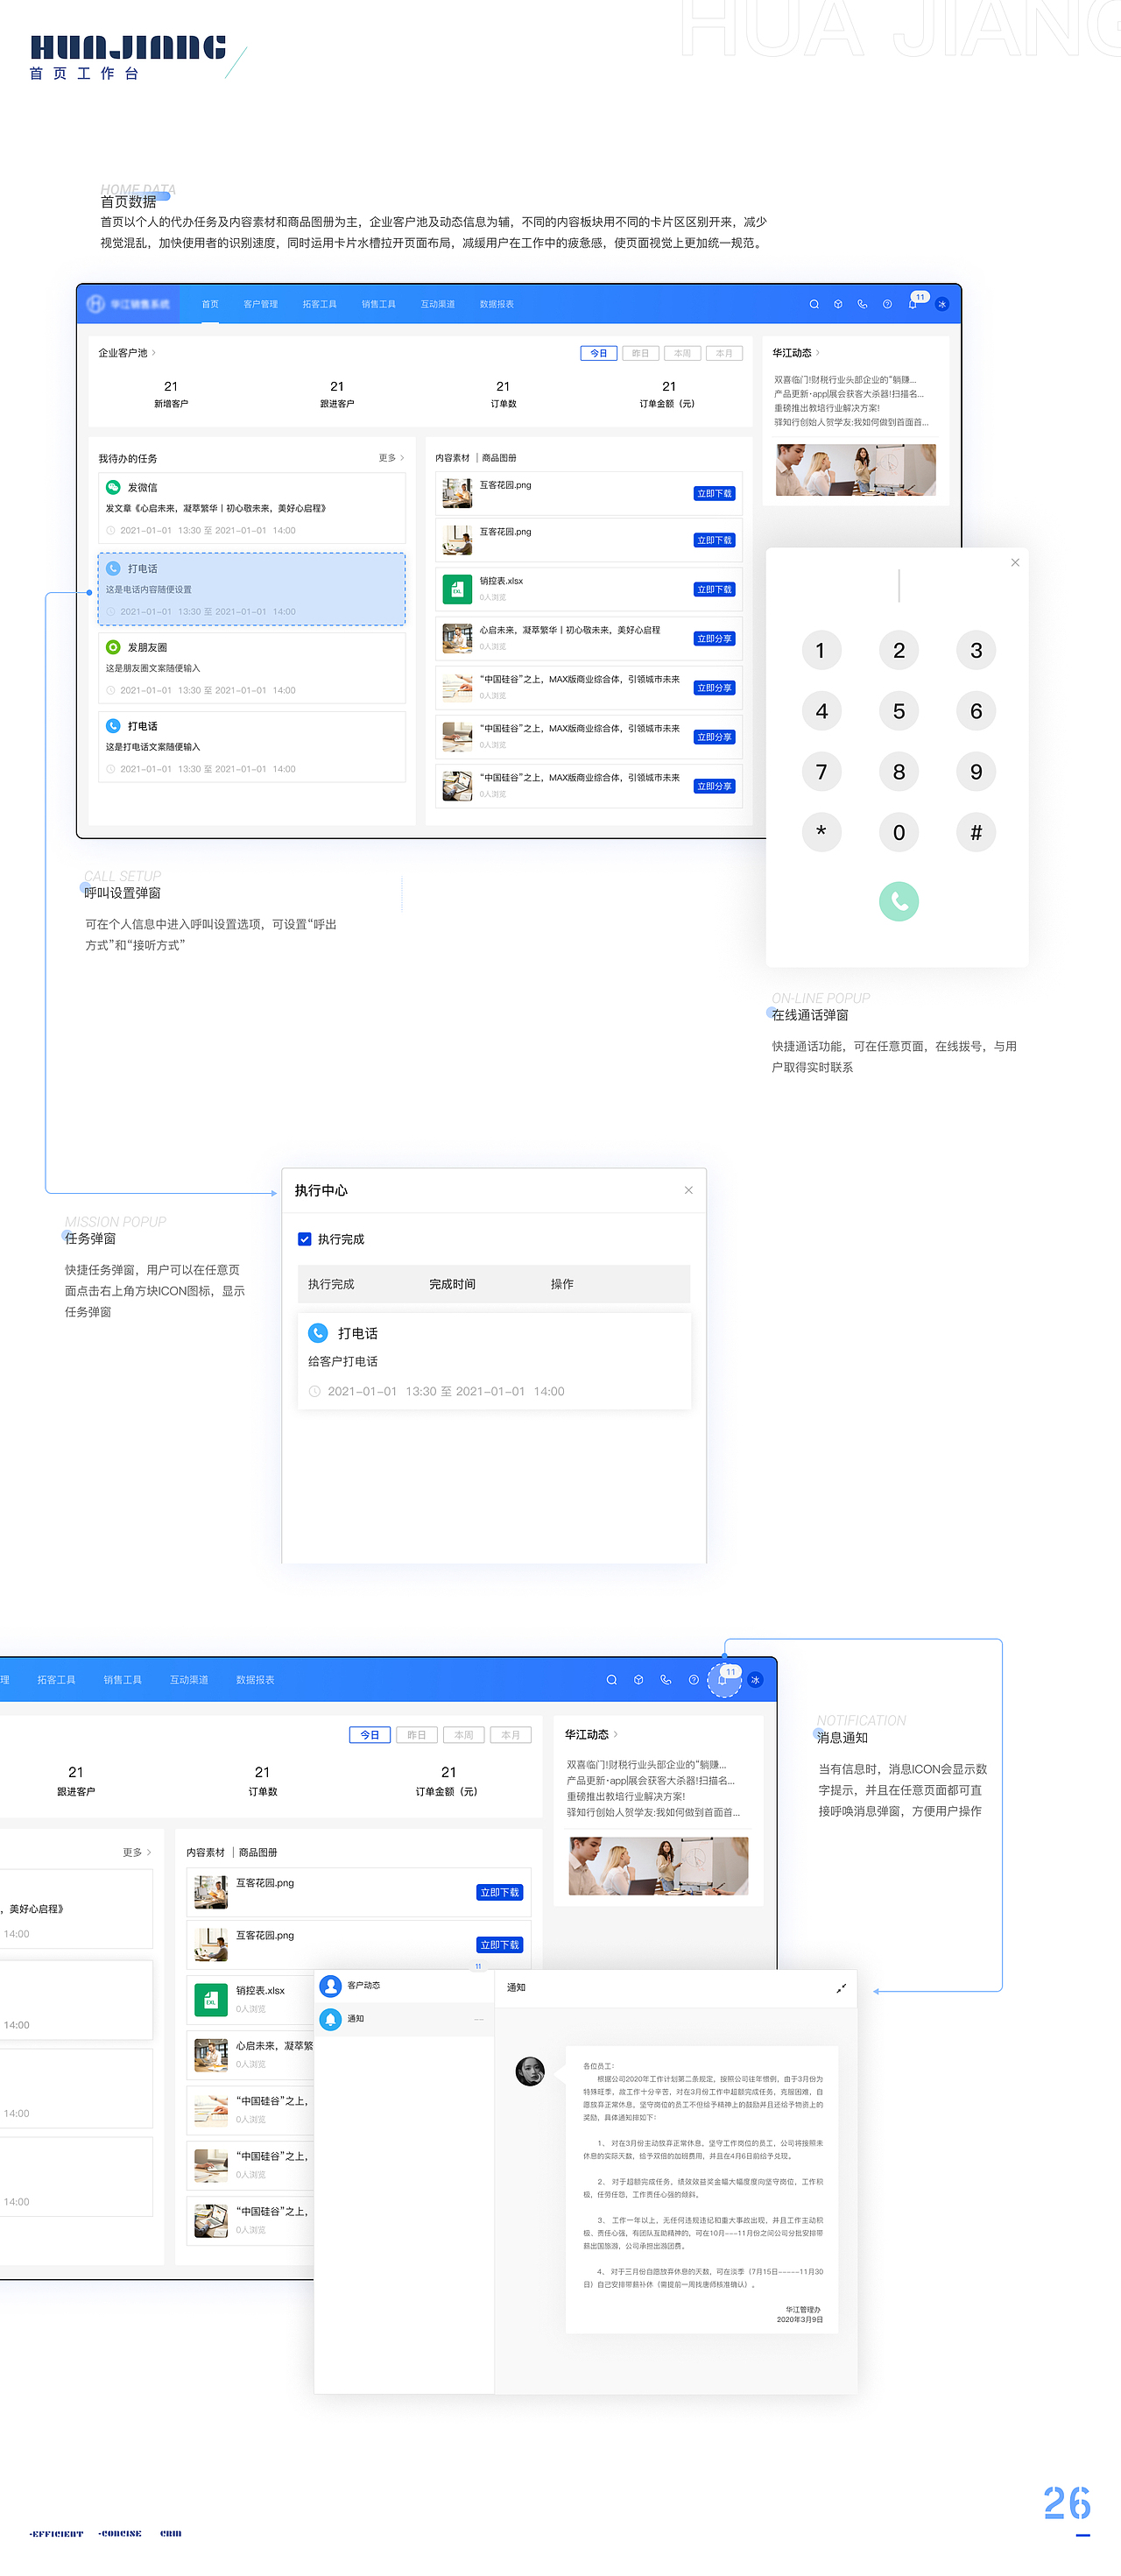This screenshot has height=2576, width=1121.
Task: Select the 本周 filter in the lower dashboard
Action: pyautogui.click(x=464, y=1735)
